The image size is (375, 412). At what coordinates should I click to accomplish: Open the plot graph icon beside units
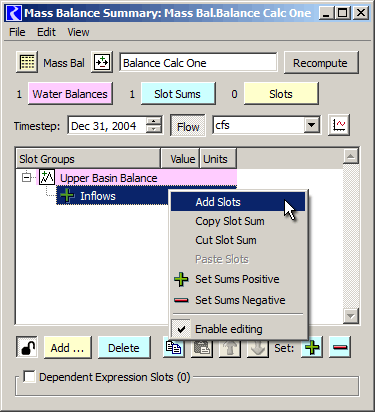[x=339, y=125]
